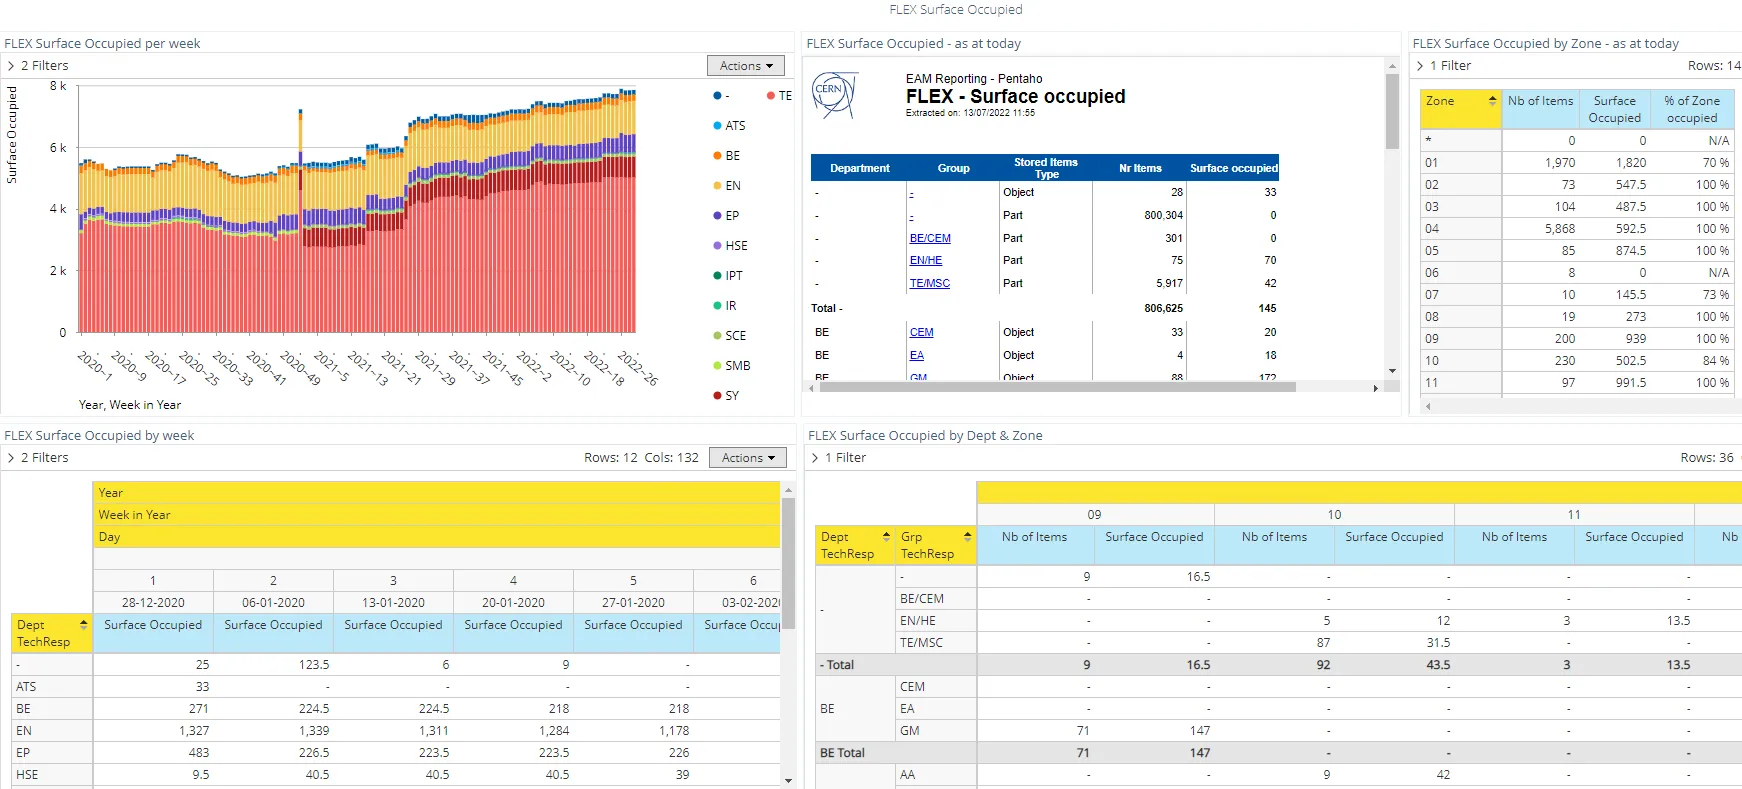Image resolution: width=1742 pixels, height=789 pixels.
Task: Toggle the ATS series in the chart legend
Action: coord(729,126)
